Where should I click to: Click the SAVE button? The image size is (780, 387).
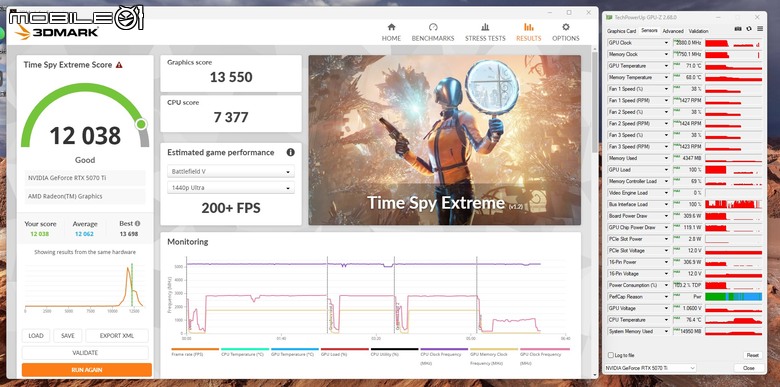[68, 336]
